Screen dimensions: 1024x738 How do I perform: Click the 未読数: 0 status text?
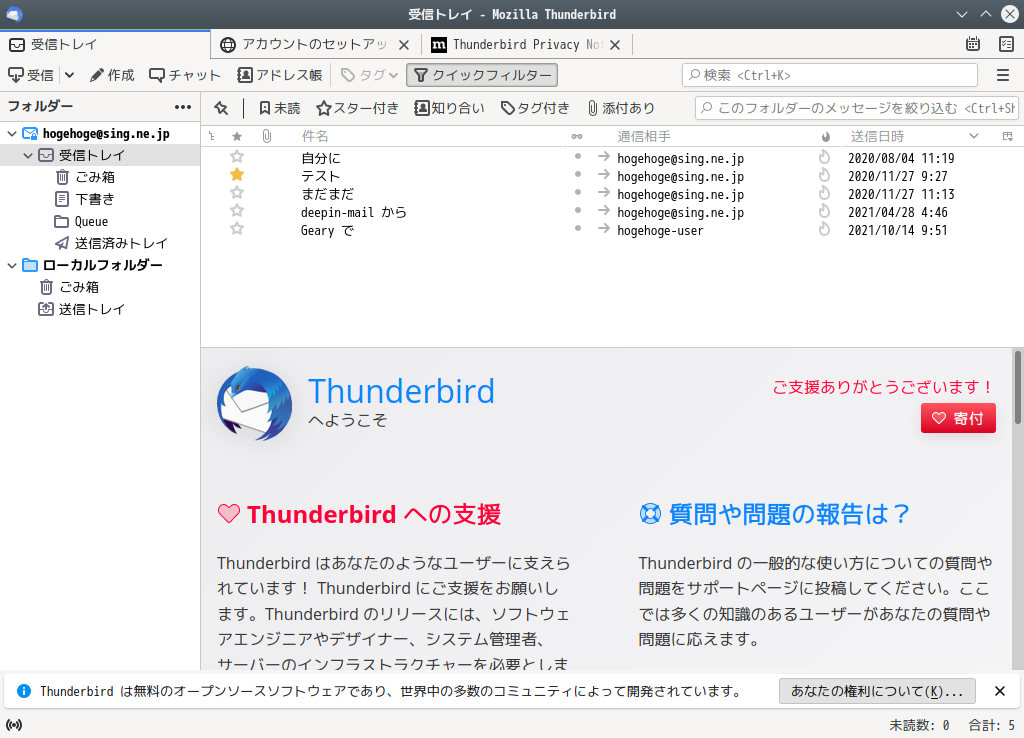[x=920, y=725]
